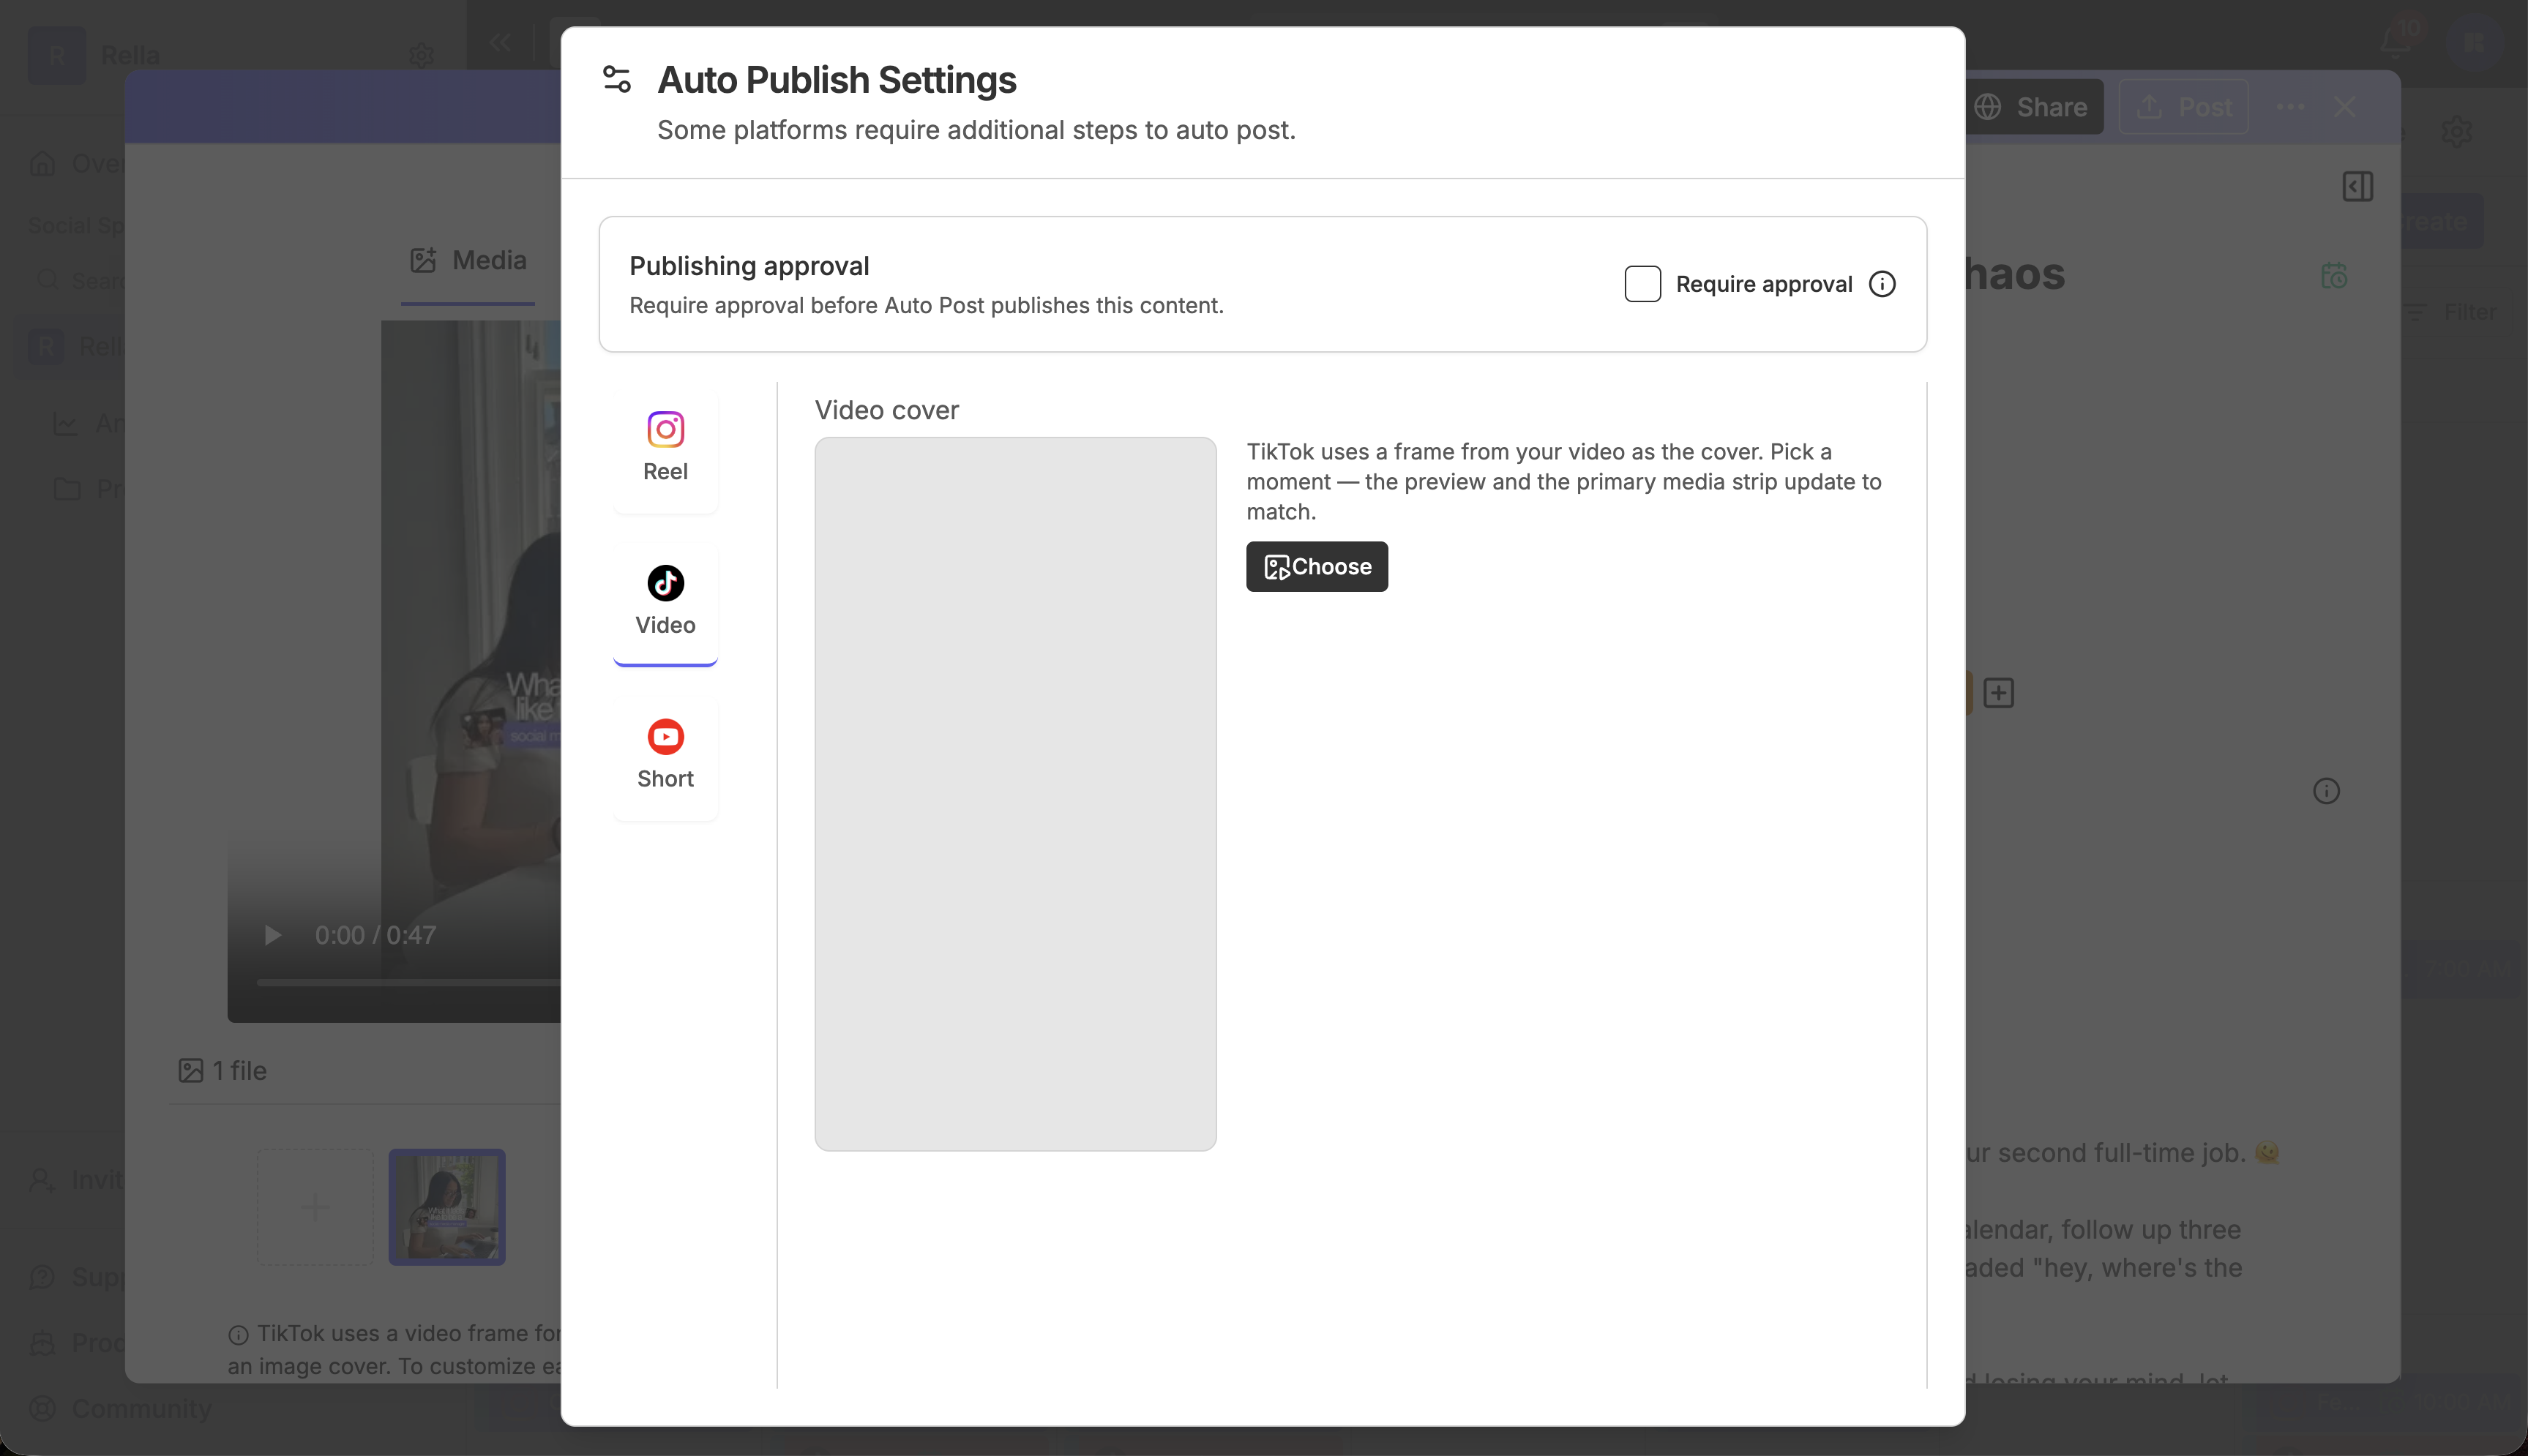Select the uploaded video thumbnail
Screen dimensions: 2528x1456
pyautogui.click(x=447, y=1206)
